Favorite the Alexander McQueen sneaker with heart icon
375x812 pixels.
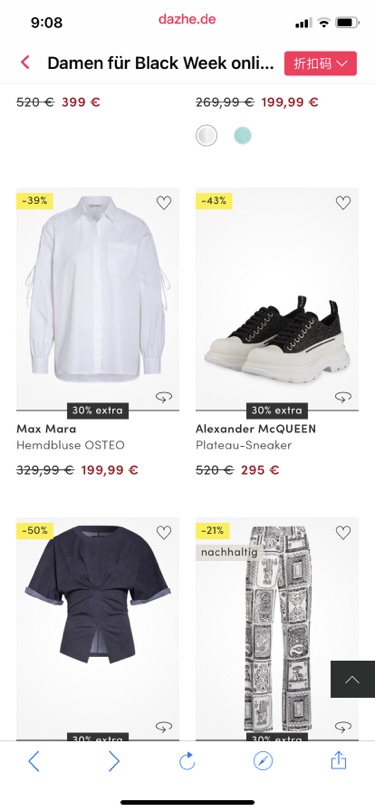point(343,203)
